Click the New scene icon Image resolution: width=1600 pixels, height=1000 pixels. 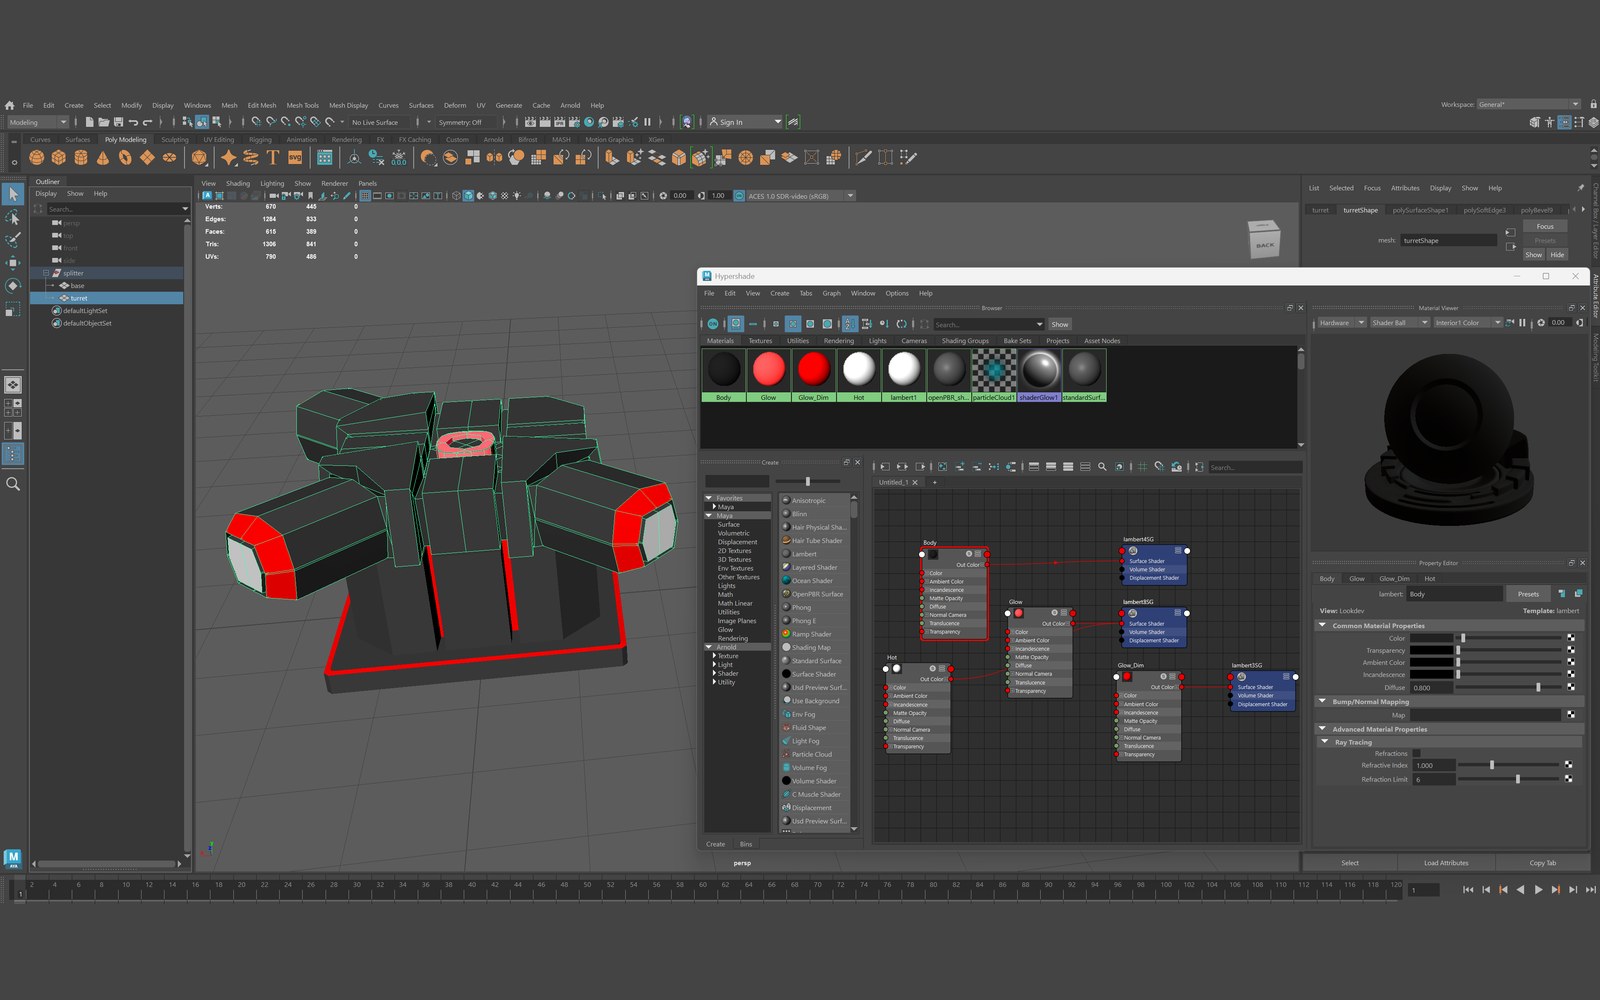click(x=89, y=122)
